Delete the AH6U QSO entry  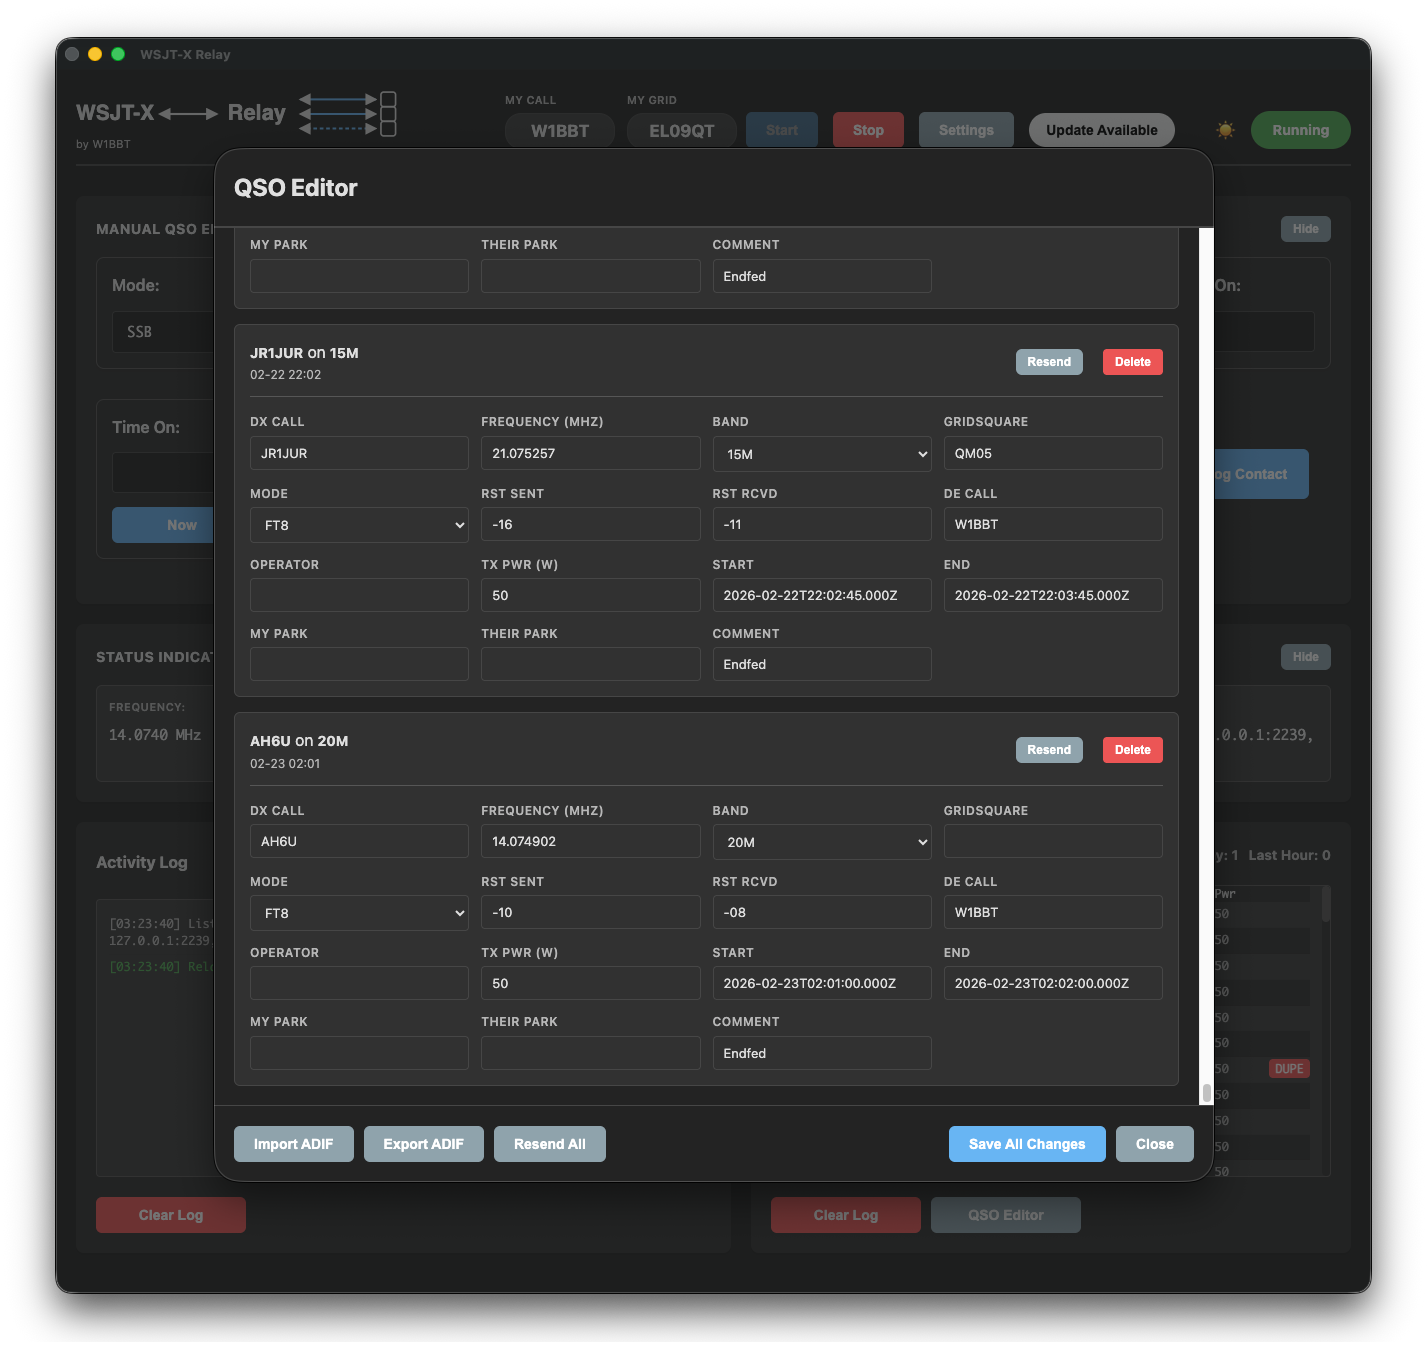[1132, 749]
